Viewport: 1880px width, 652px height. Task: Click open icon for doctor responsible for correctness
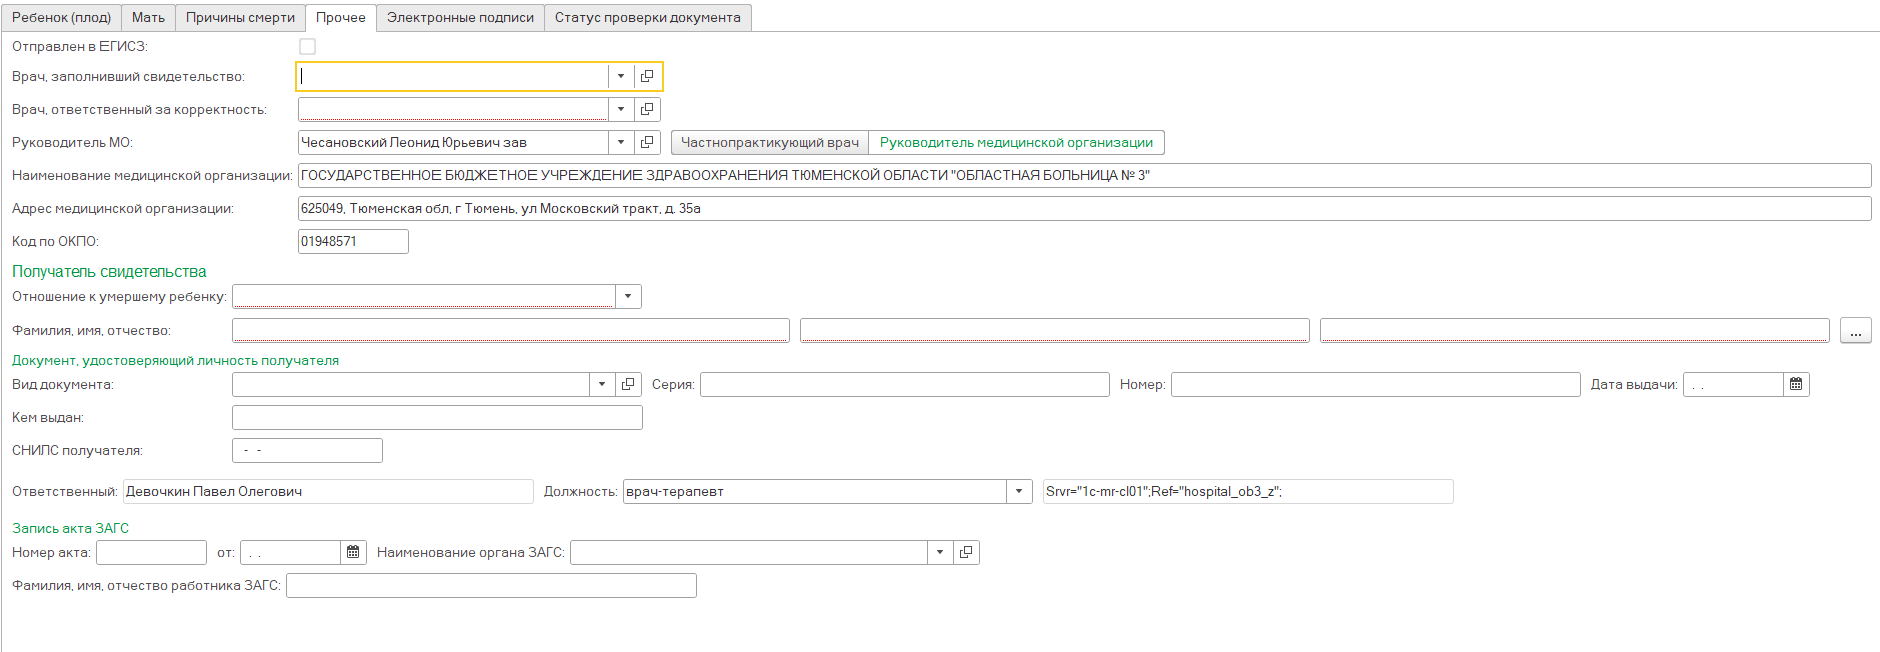(x=647, y=110)
